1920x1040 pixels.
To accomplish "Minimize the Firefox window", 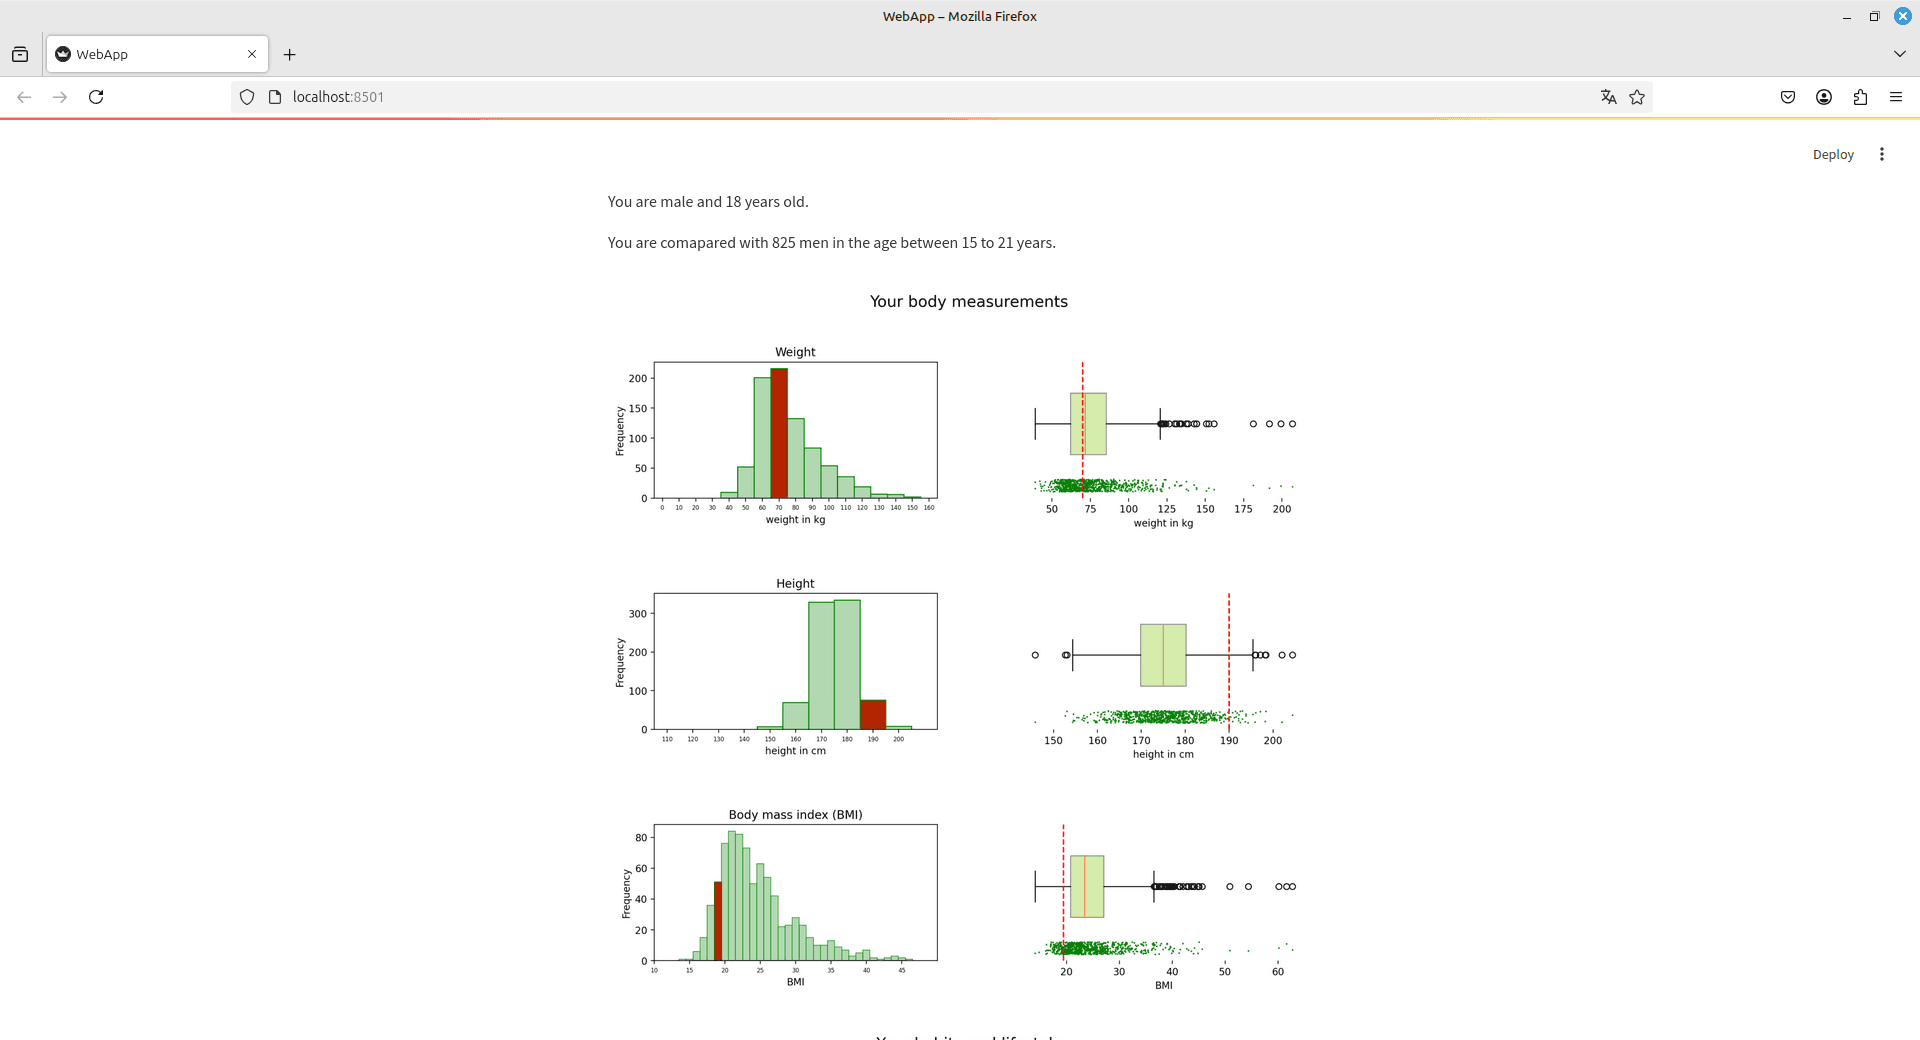I will [1846, 17].
